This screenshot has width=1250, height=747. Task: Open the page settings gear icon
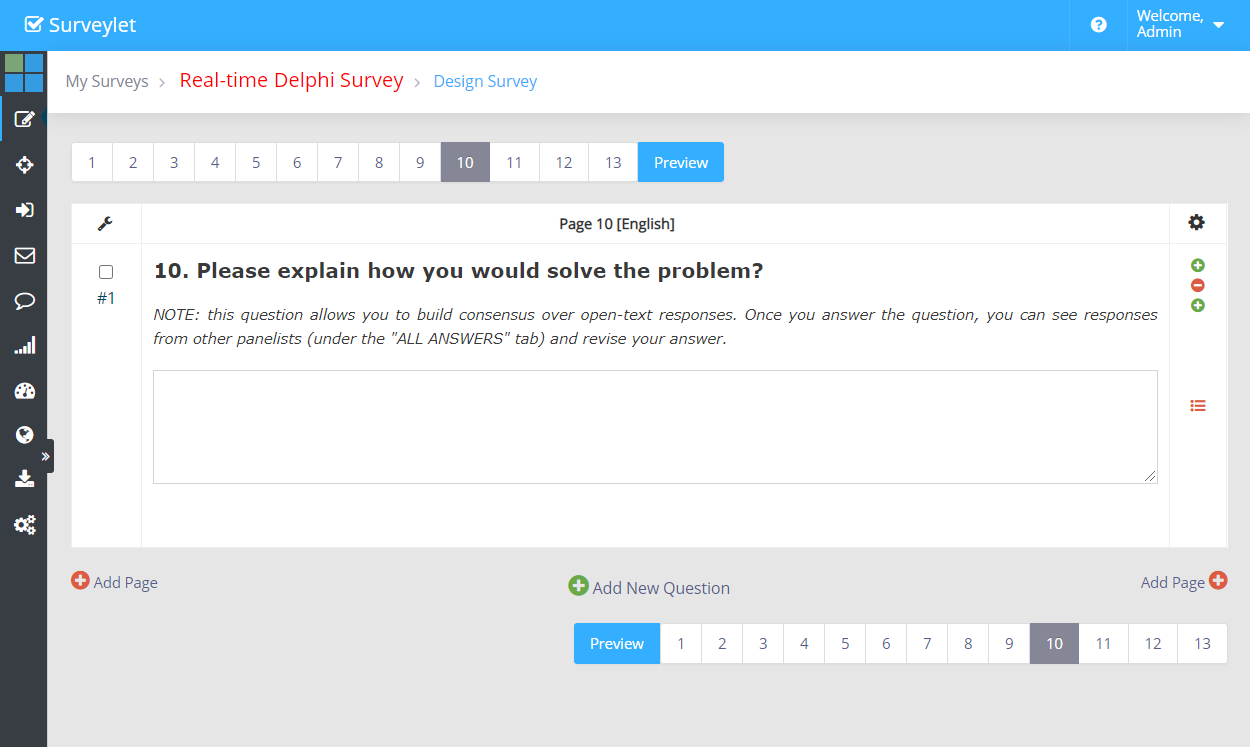pos(1196,223)
